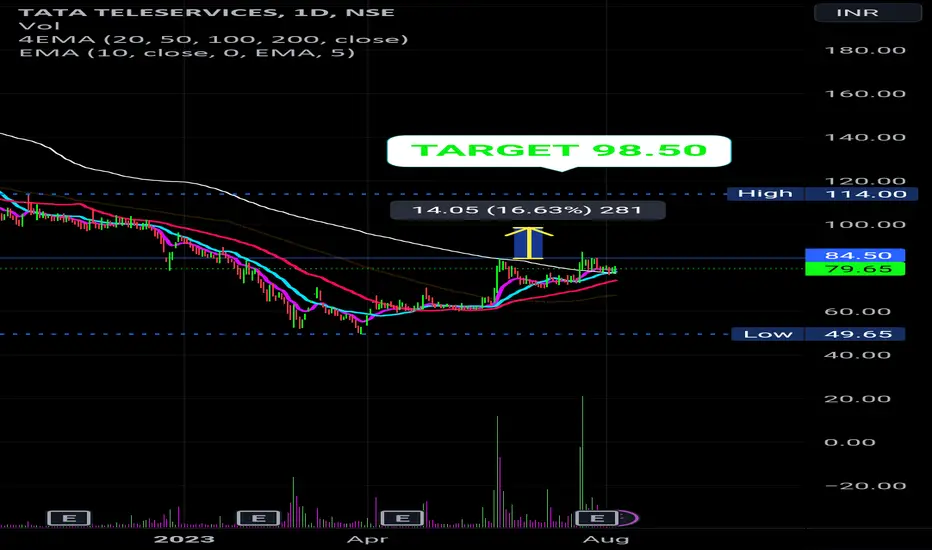Click the 180.00 price scale label

[x=865, y=50]
